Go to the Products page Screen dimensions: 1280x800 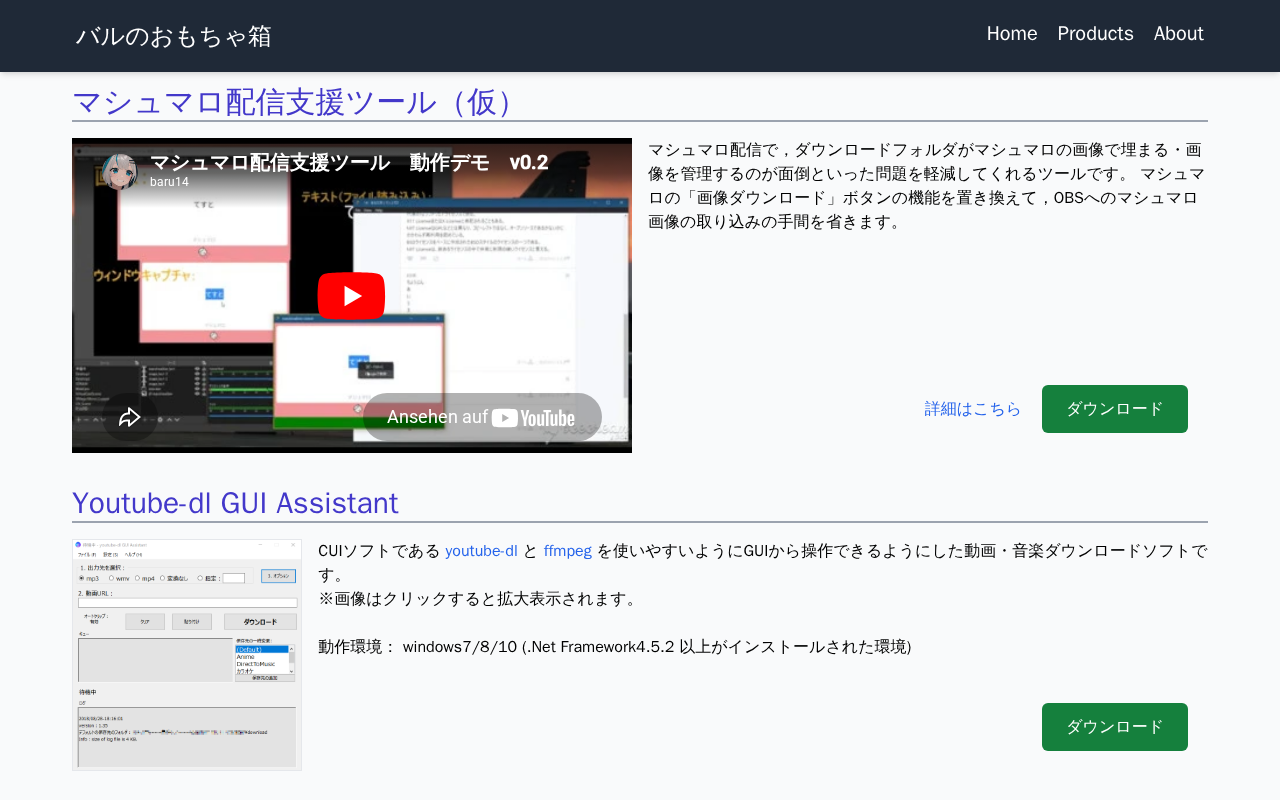[1095, 34]
